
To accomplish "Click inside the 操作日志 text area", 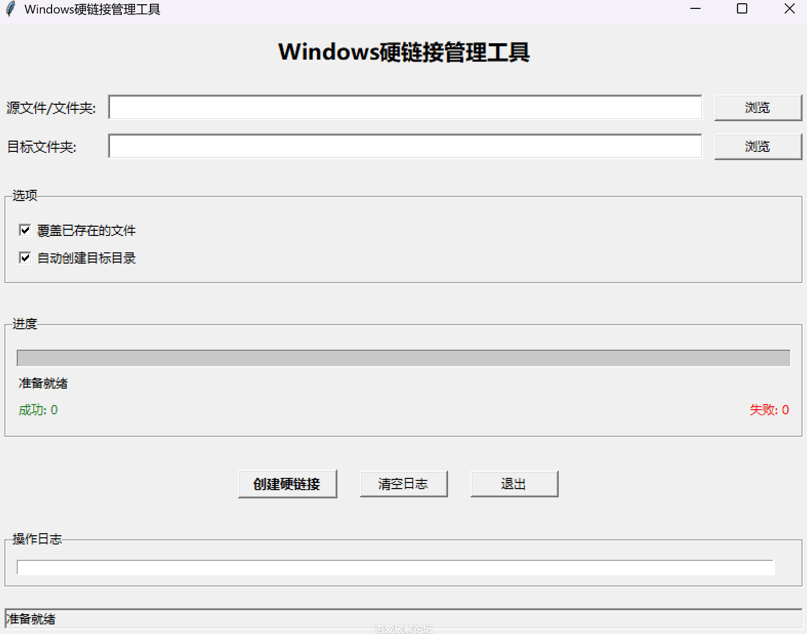I will [x=395, y=568].
